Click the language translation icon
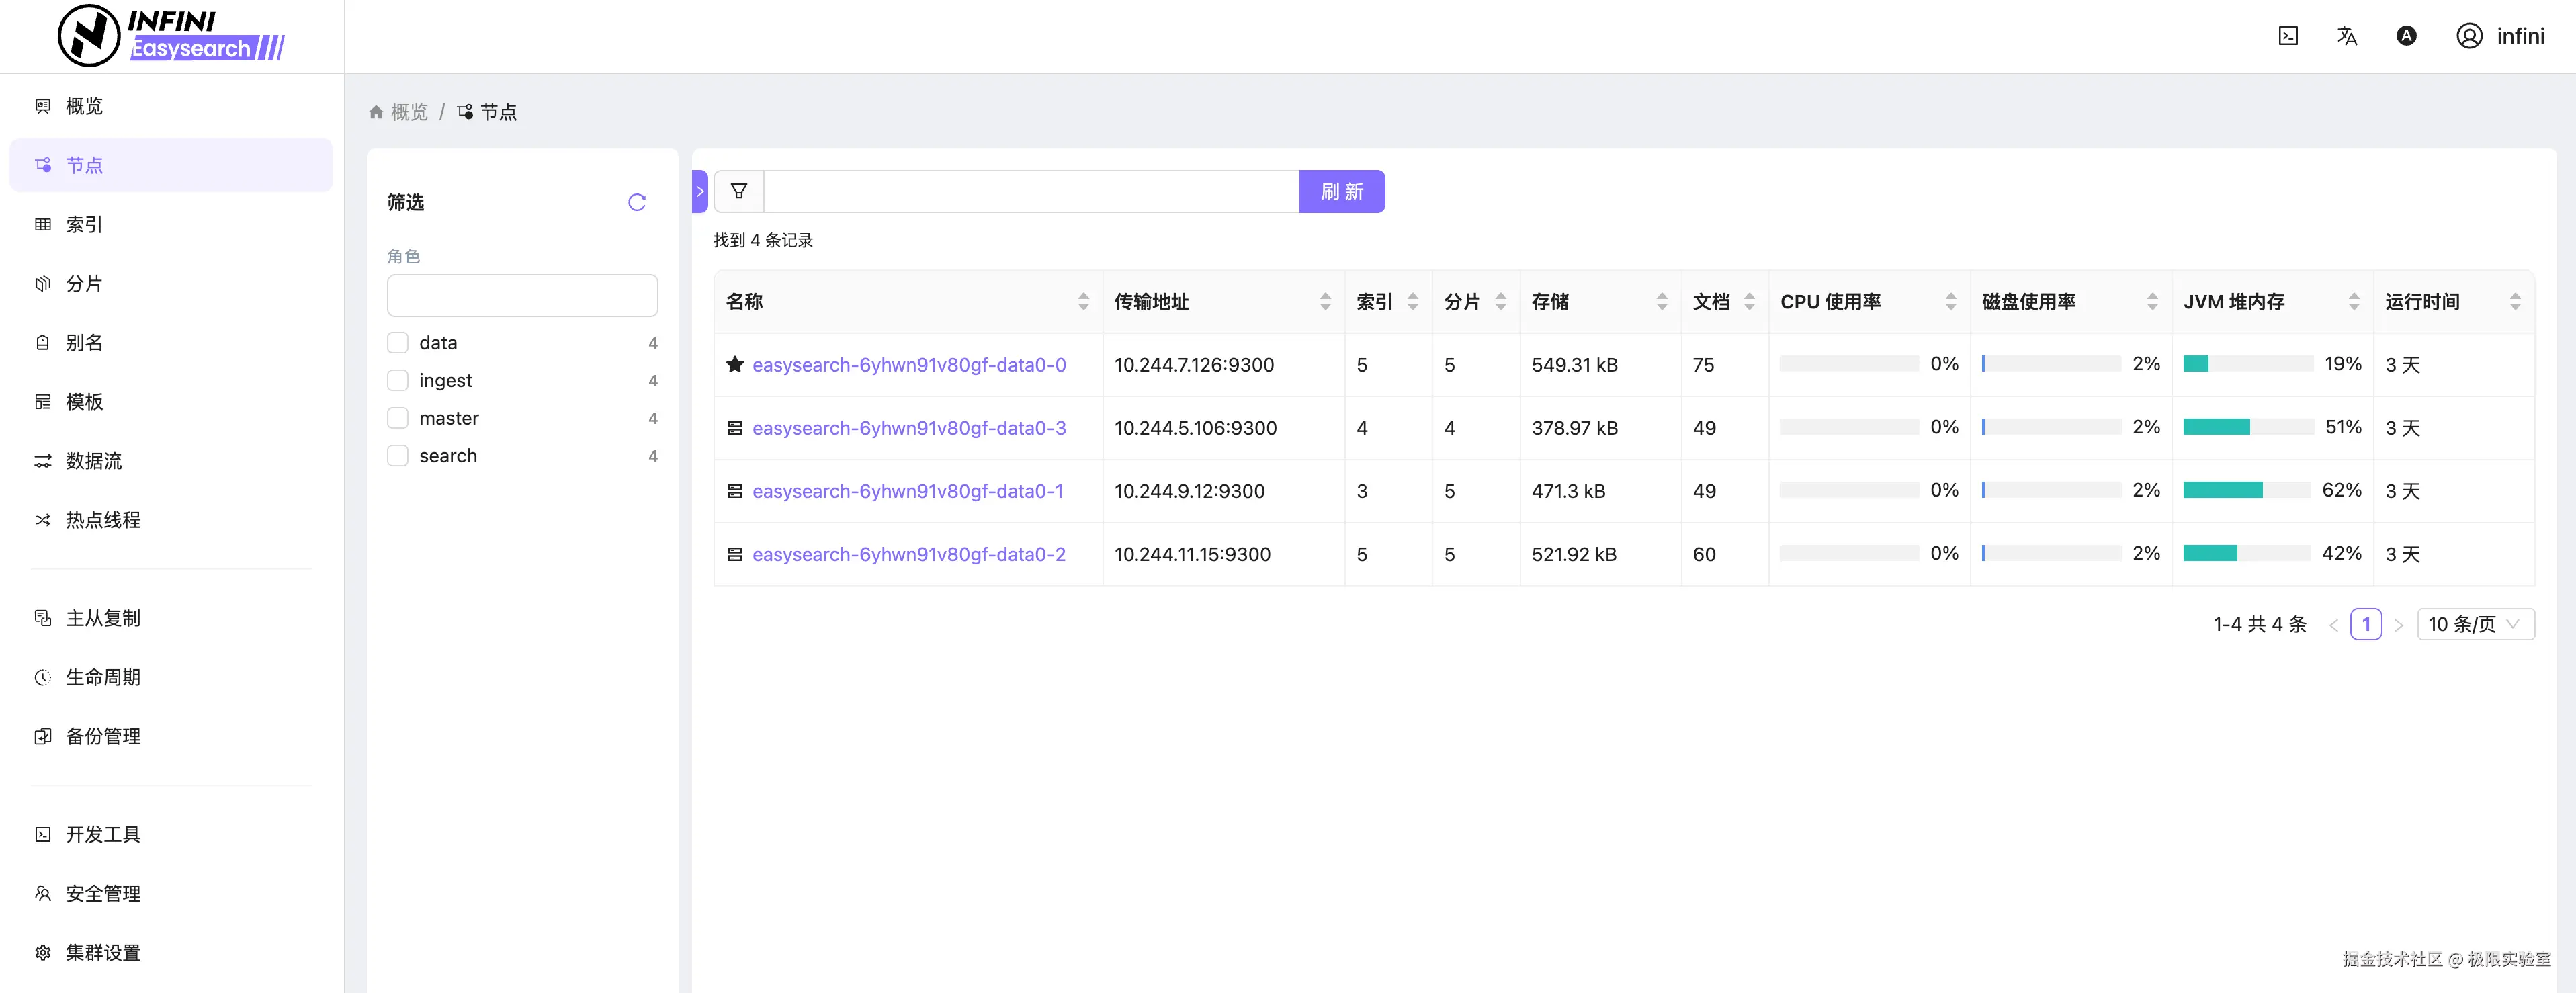Image resolution: width=2576 pixels, height=993 pixels. coord(2347,36)
